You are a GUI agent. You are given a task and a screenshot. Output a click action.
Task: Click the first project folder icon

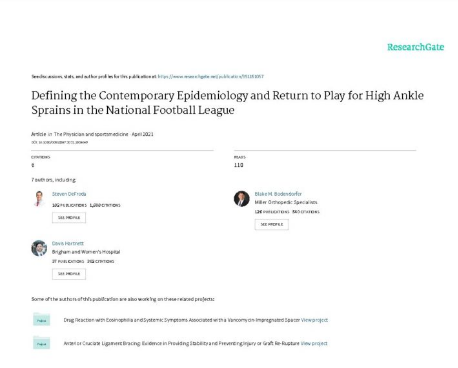(x=42, y=319)
